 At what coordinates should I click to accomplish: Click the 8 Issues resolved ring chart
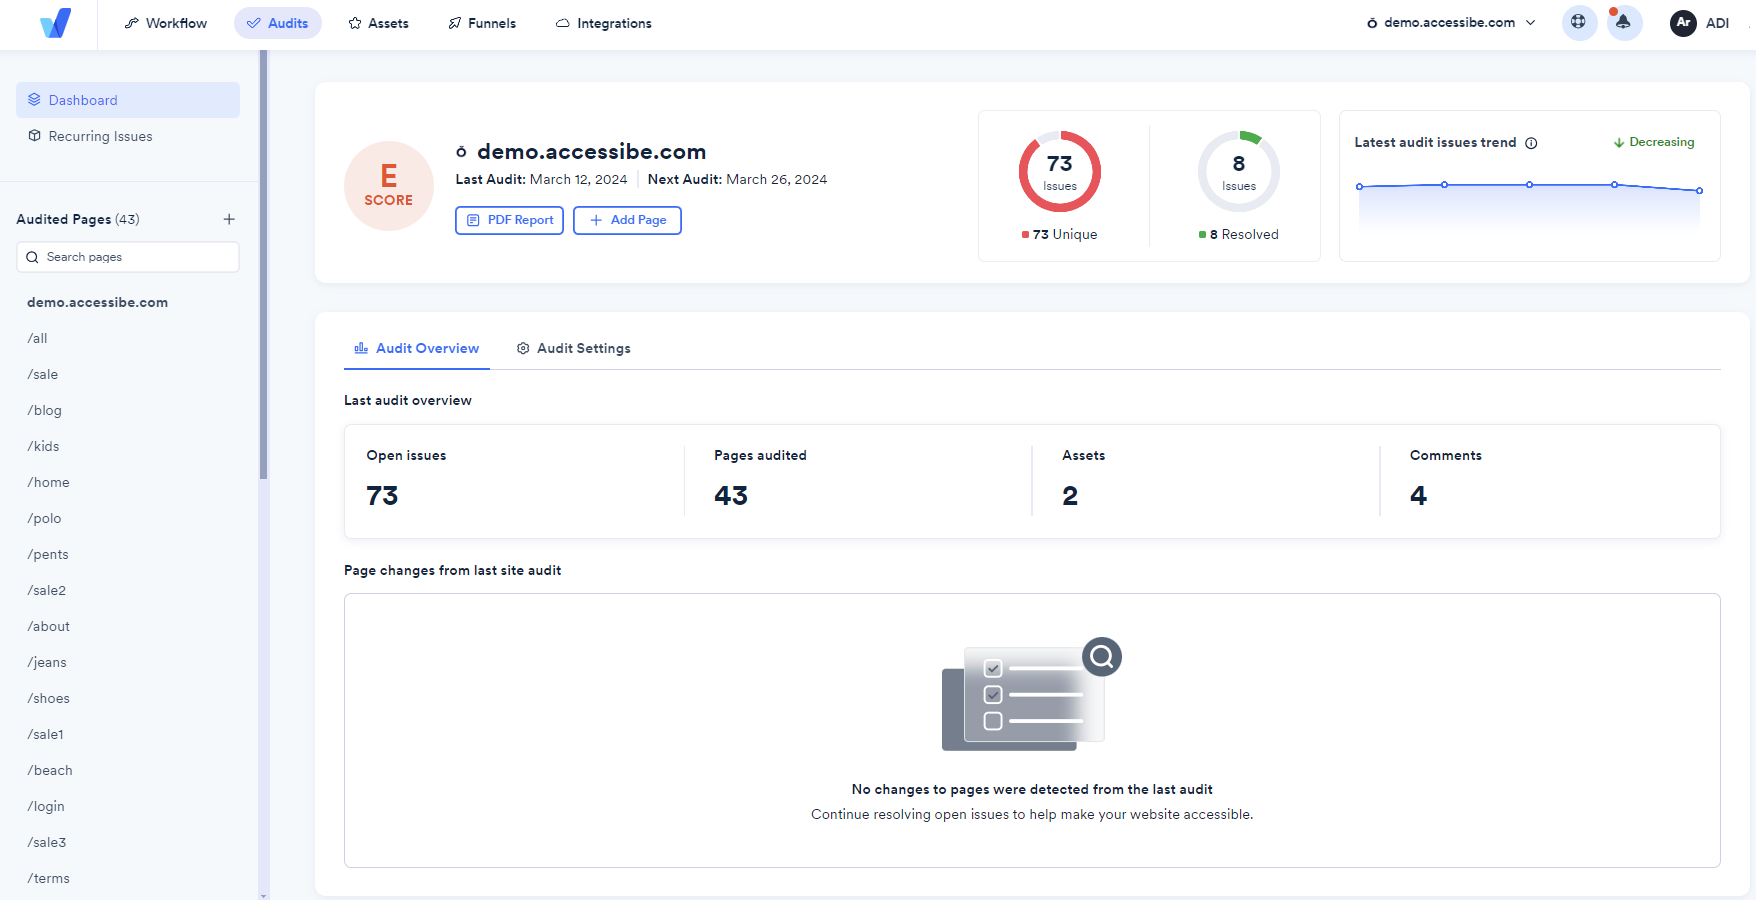(x=1239, y=171)
